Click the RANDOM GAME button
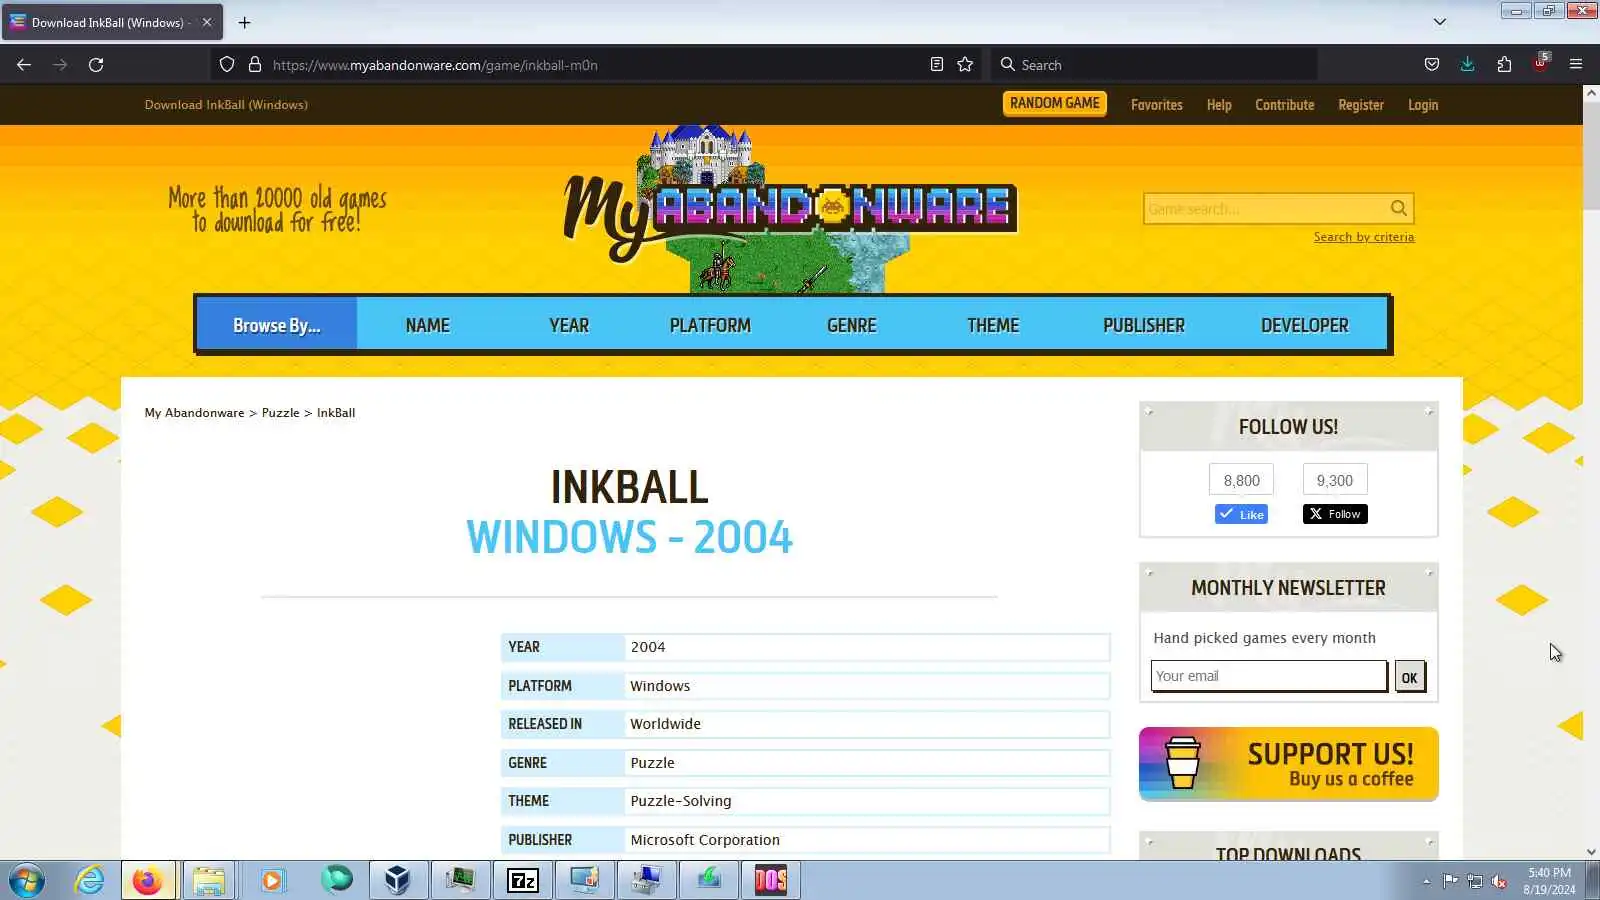Image resolution: width=1600 pixels, height=900 pixels. pos(1054,104)
